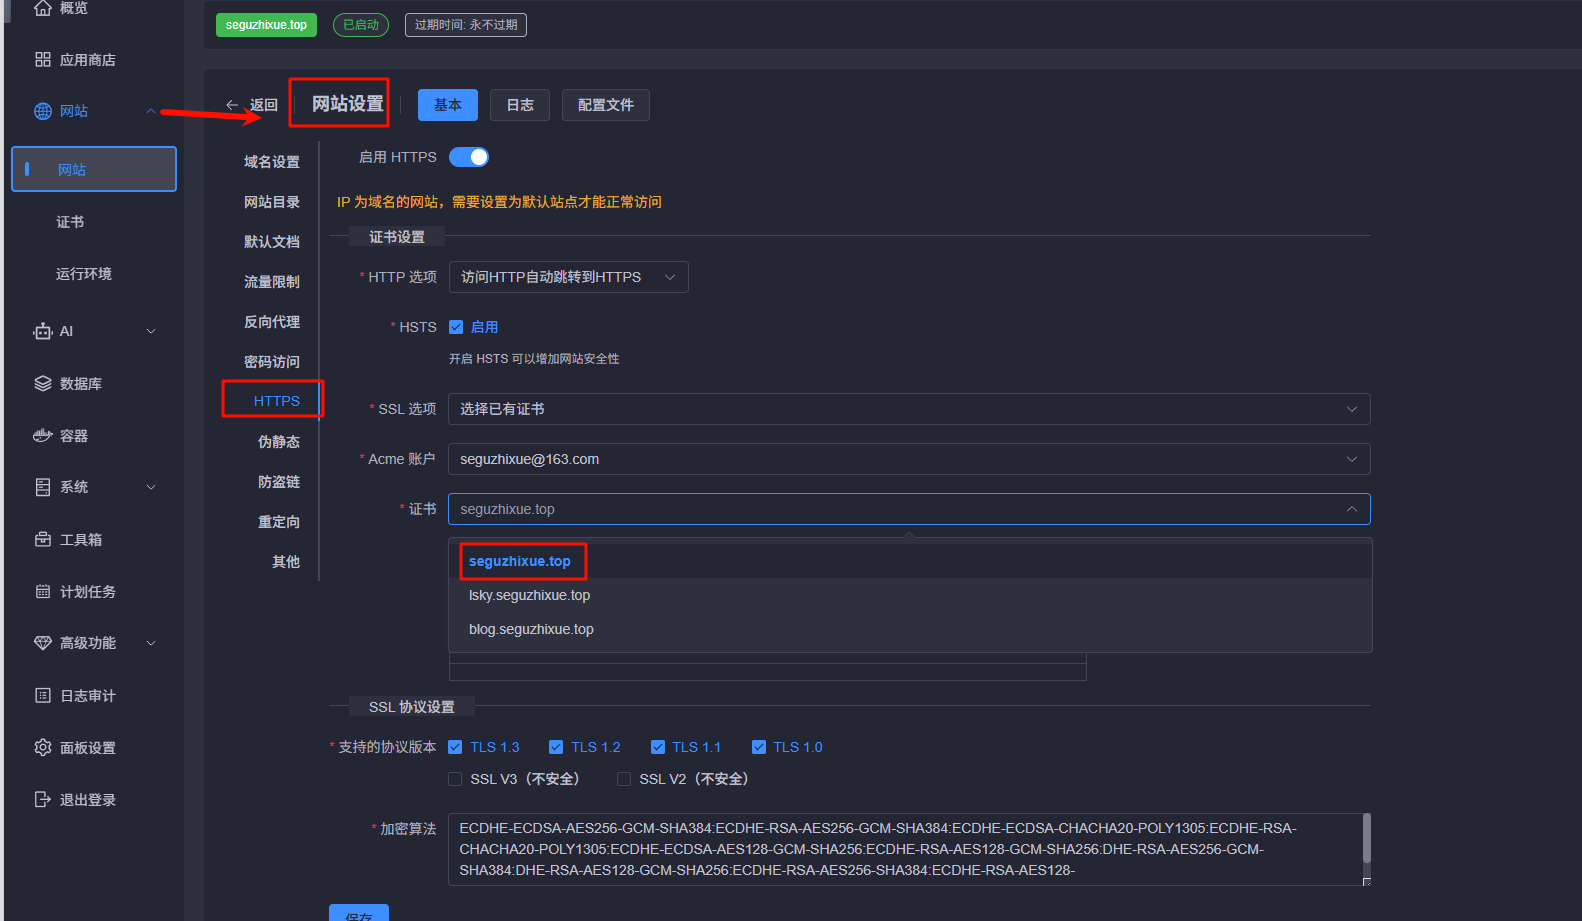
Task: Toggle the Enable HTTPS switch off
Action: (469, 157)
